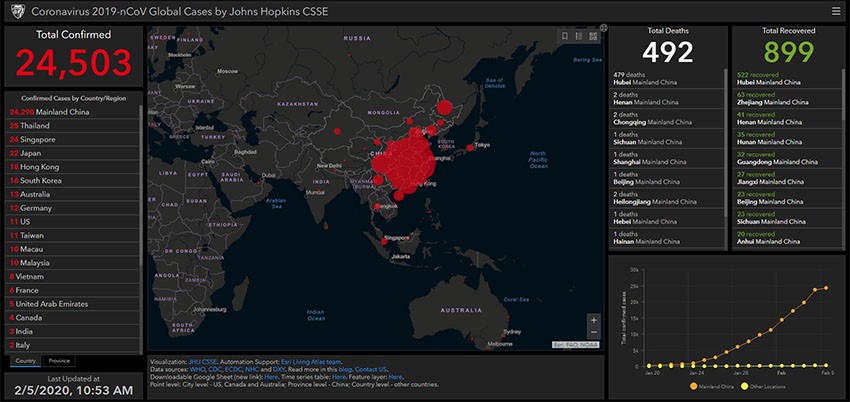Image resolution: width=850 pixels, height=402 pixels.
Task: Open the basemap gallery grid icon
Action: (x=593, y=36)
